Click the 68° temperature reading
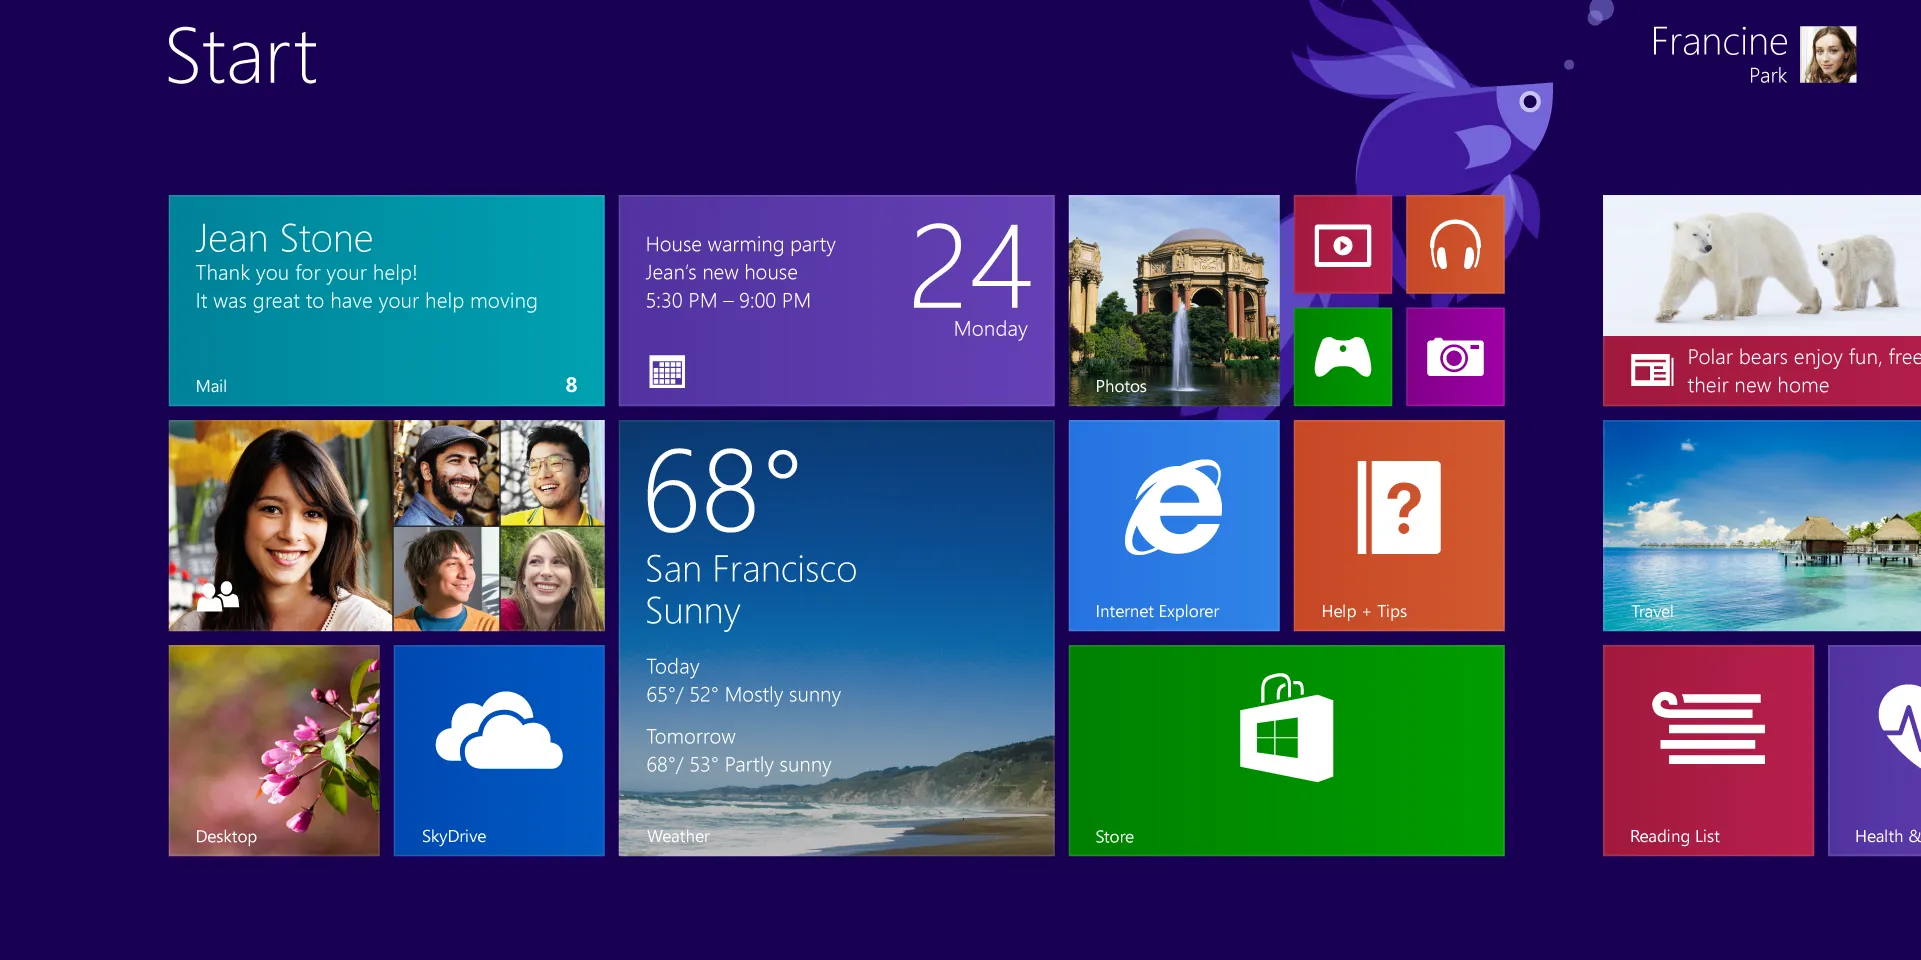 point(722,491)
